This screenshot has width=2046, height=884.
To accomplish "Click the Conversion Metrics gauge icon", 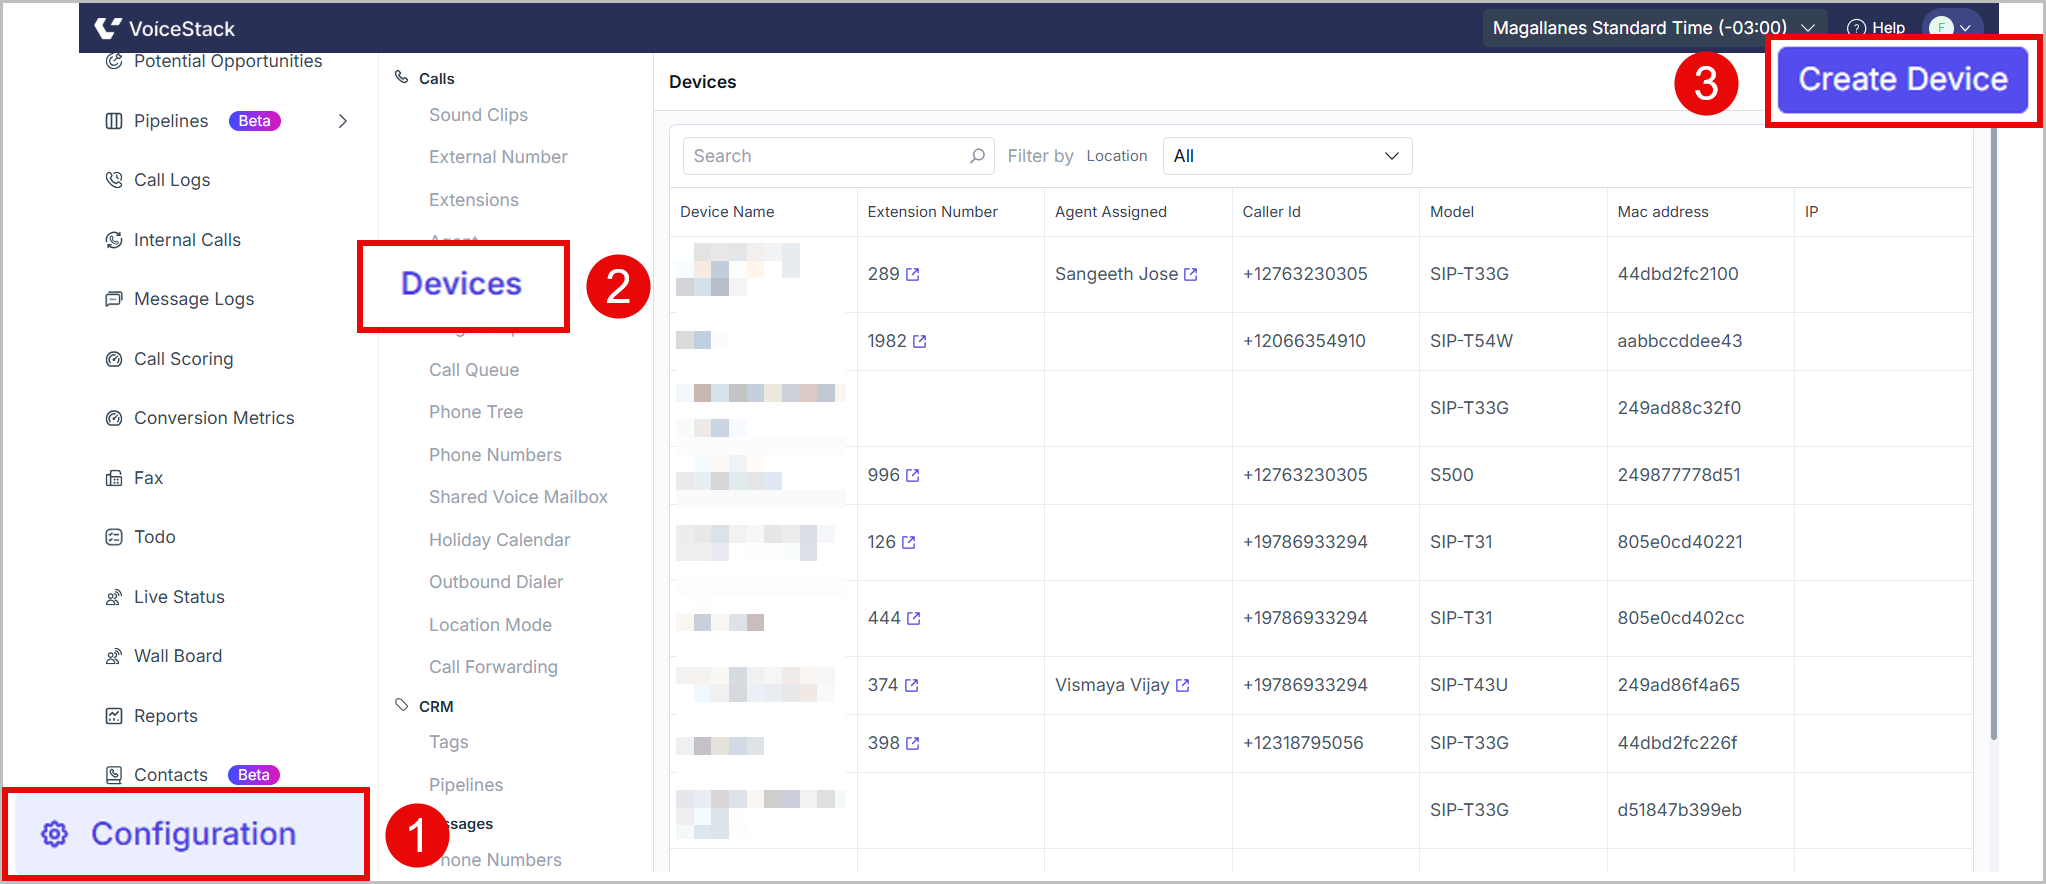I will (114, 418).
